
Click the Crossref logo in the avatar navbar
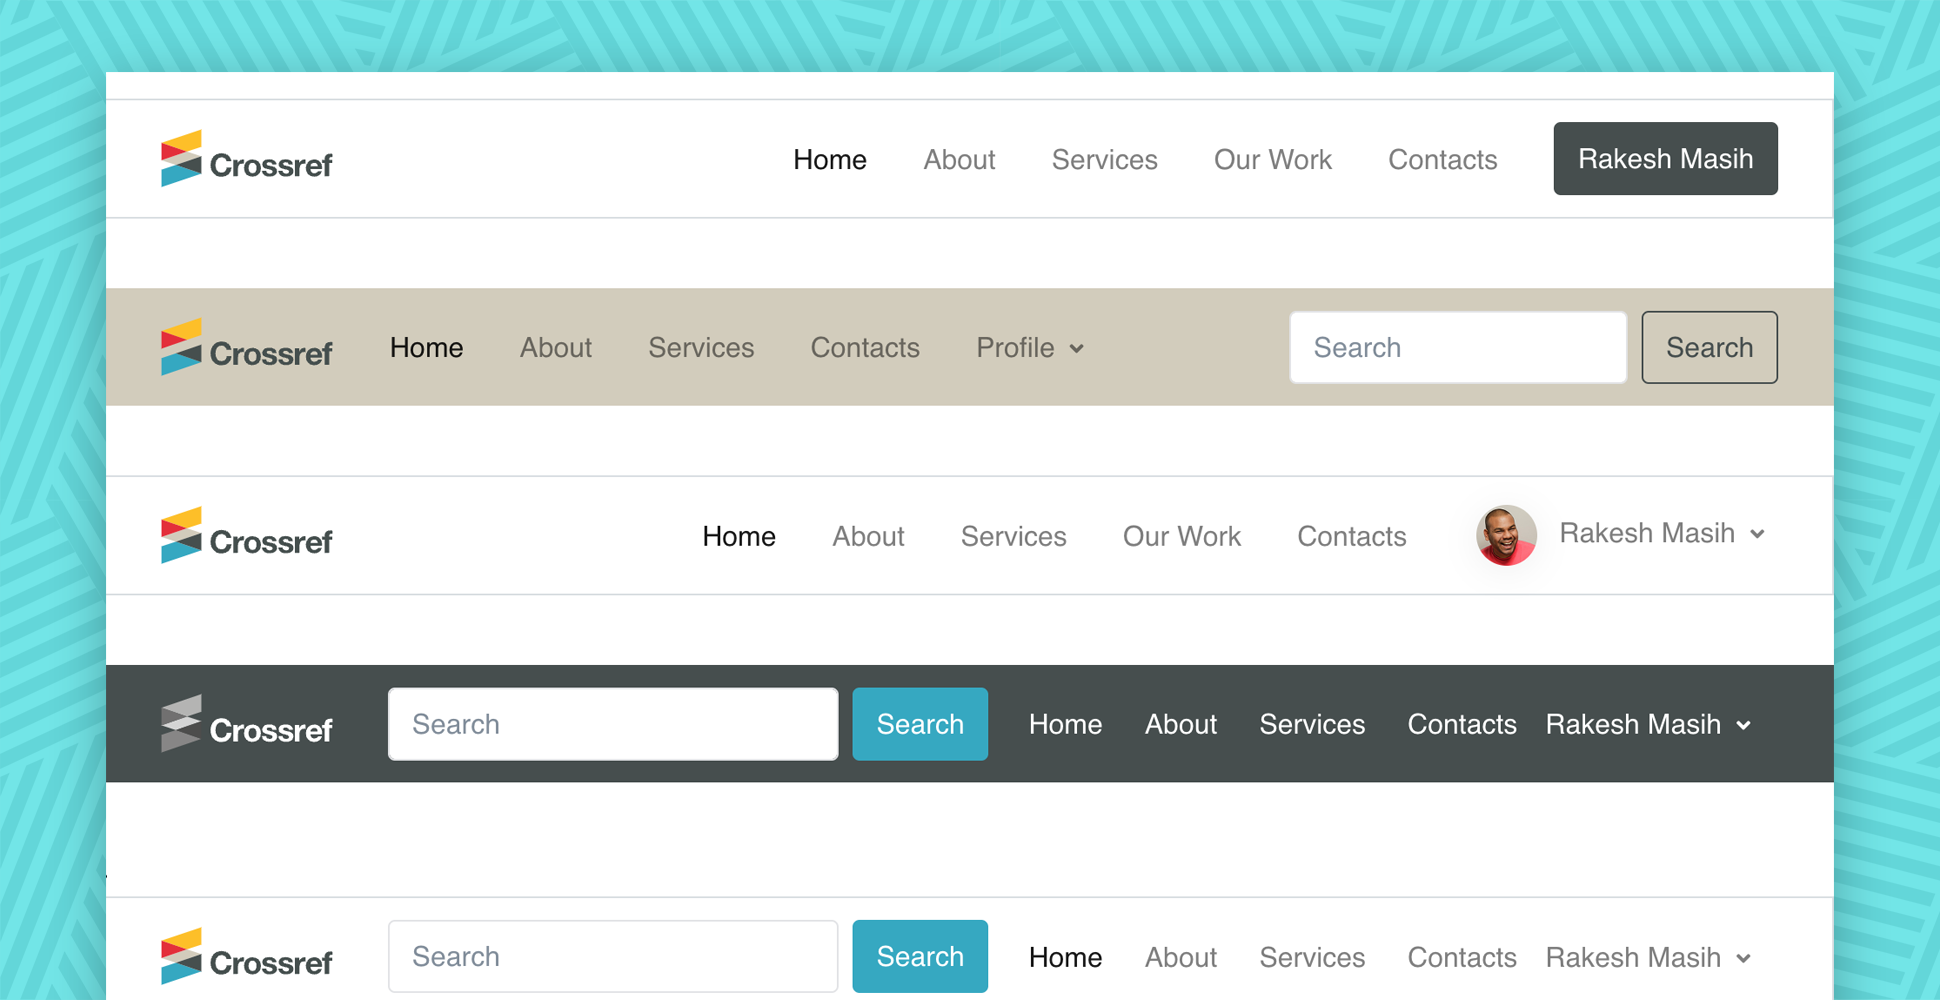click(246, 536)
